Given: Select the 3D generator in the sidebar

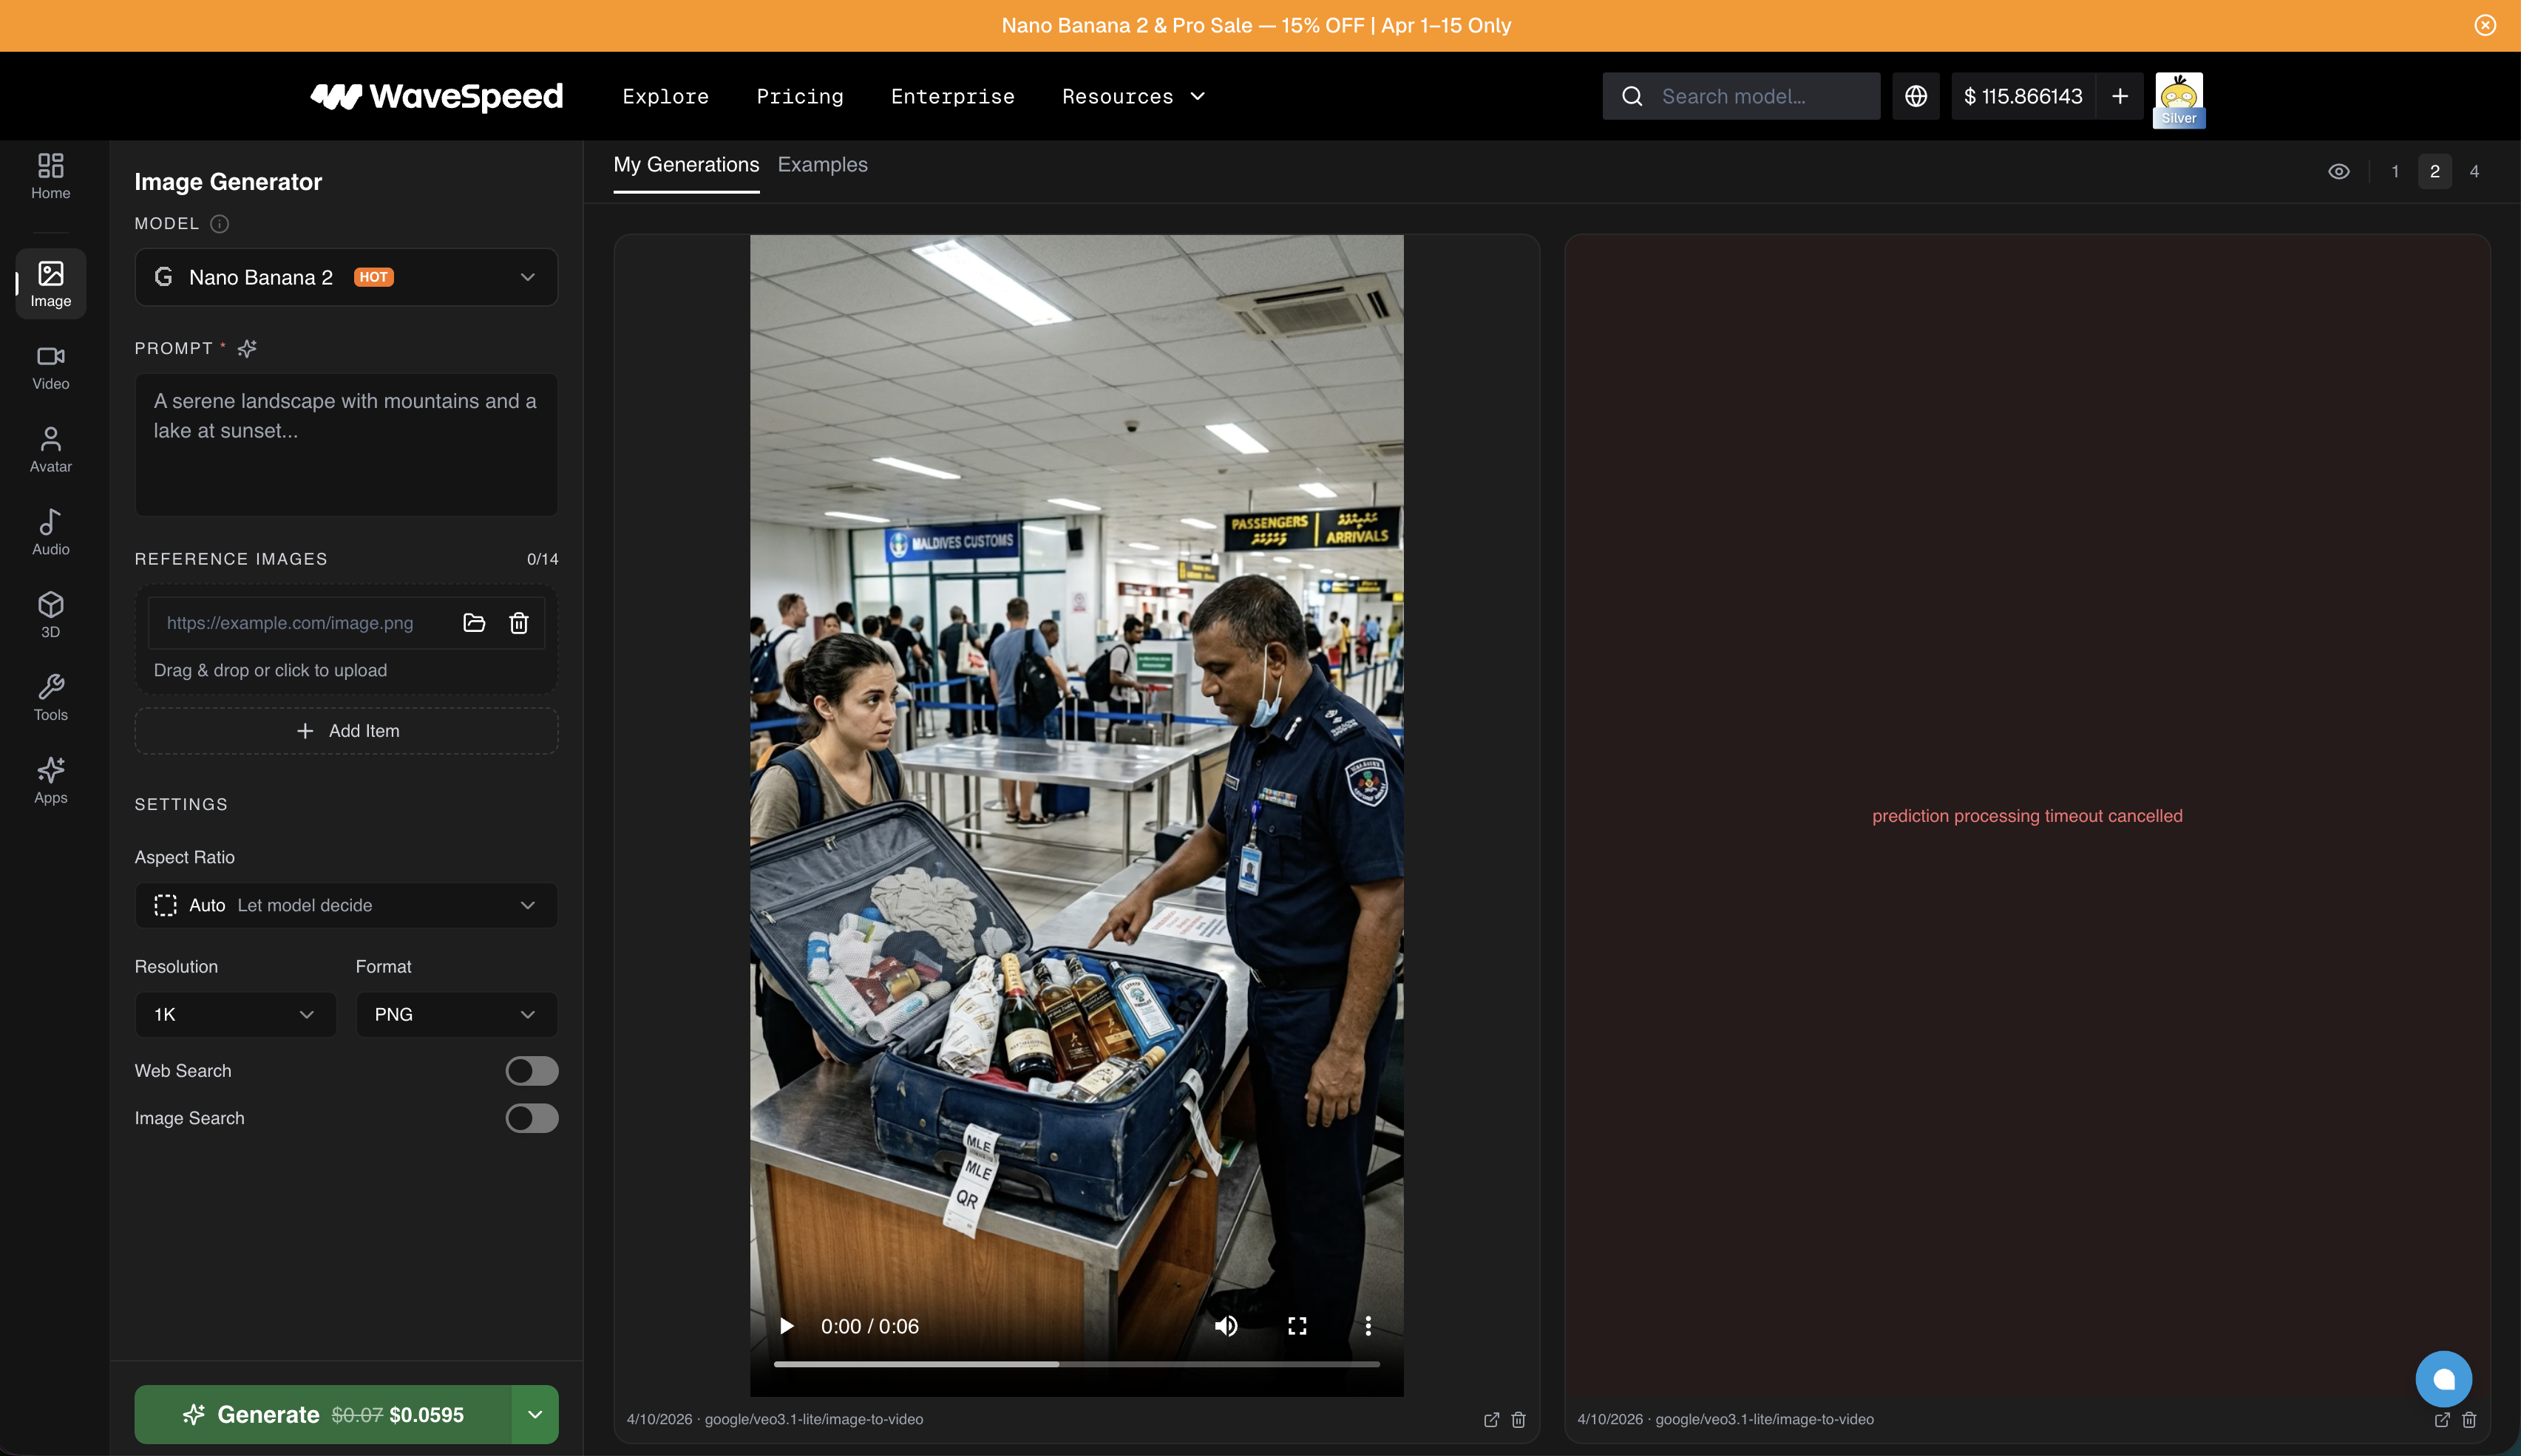Looking at the screenshot, I should (50, 613).
